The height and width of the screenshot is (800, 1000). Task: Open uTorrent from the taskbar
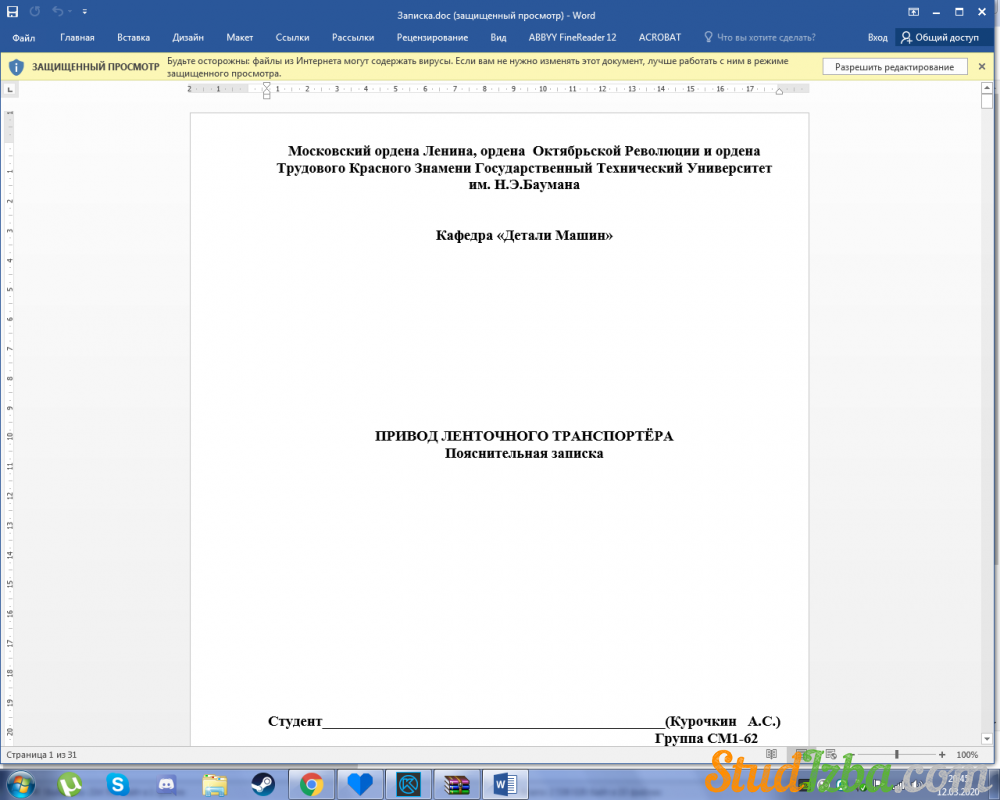[70, 784]
